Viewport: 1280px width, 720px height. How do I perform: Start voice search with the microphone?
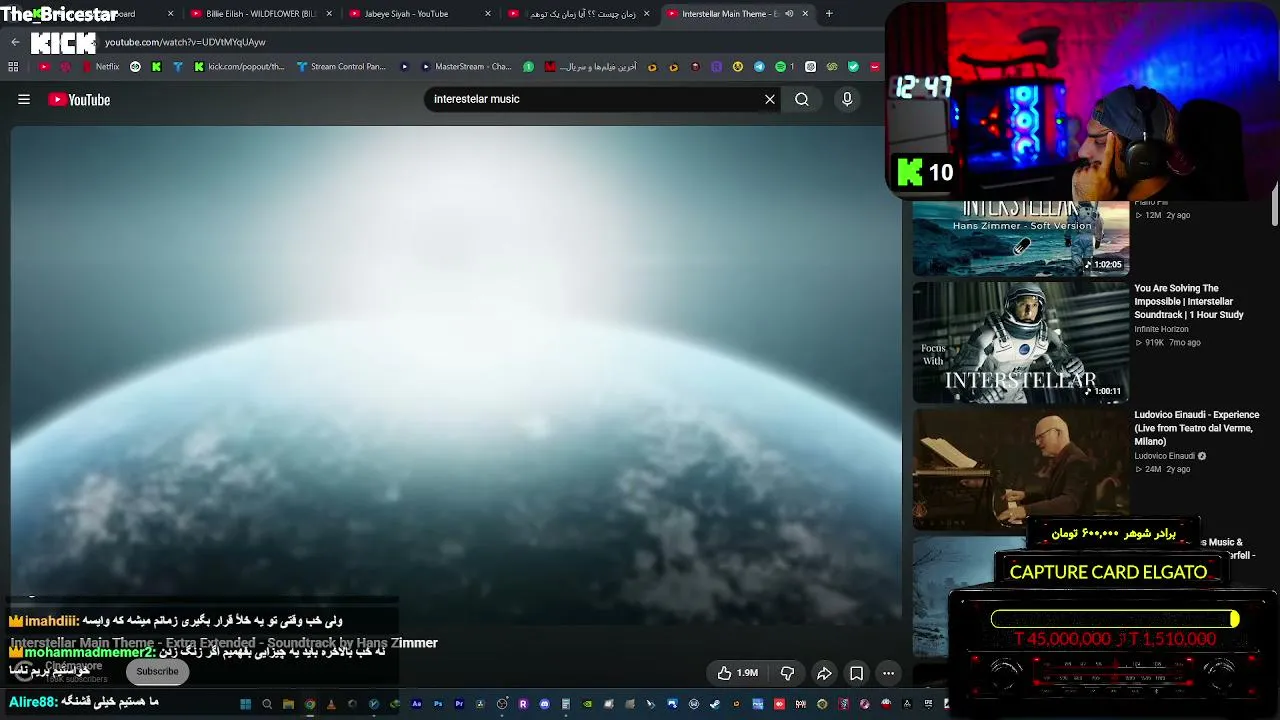point(847,99)
